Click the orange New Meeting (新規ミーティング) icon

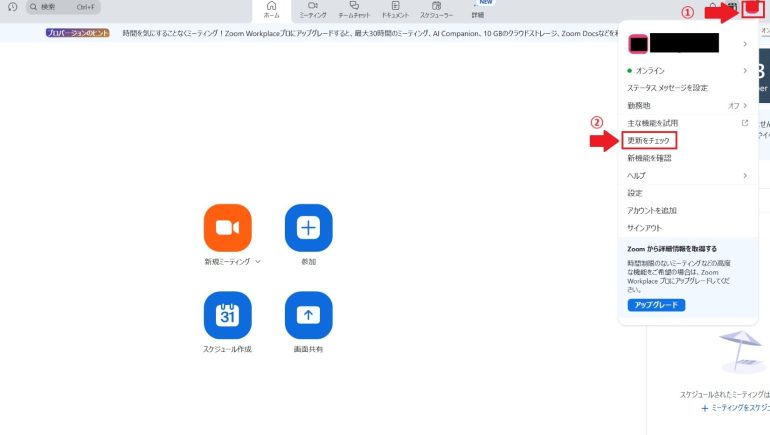tap(227, 228)
